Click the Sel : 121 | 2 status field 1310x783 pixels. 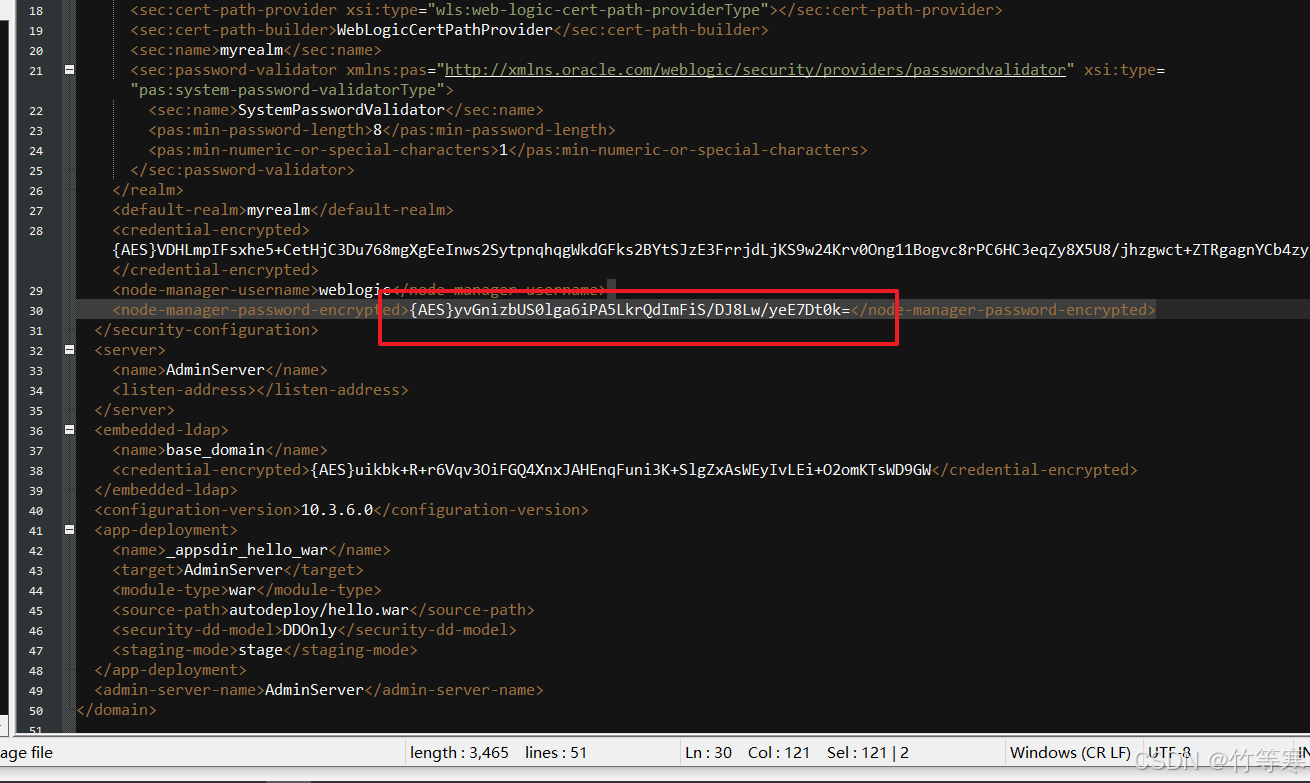coord(868,752)
